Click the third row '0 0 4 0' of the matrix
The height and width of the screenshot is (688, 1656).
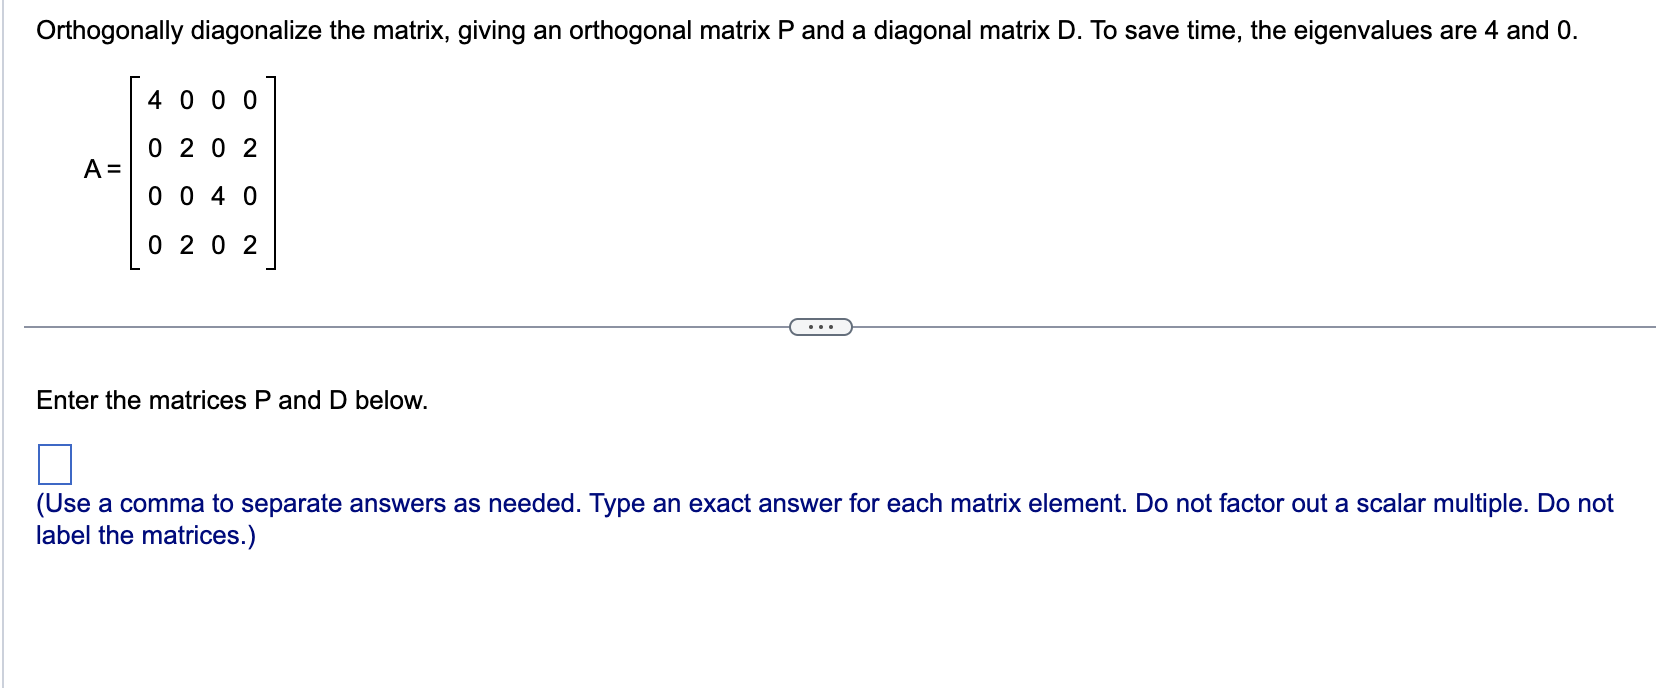click(200, 196)
